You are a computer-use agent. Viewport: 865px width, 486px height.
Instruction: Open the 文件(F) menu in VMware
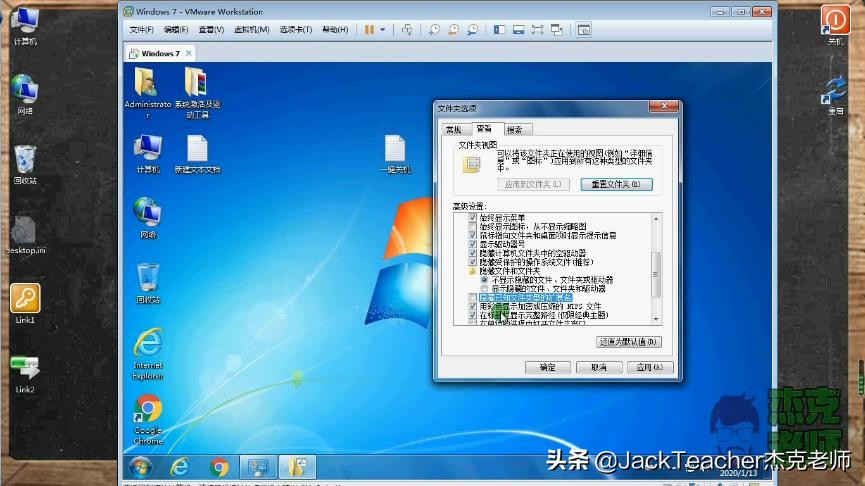(141, 30)
